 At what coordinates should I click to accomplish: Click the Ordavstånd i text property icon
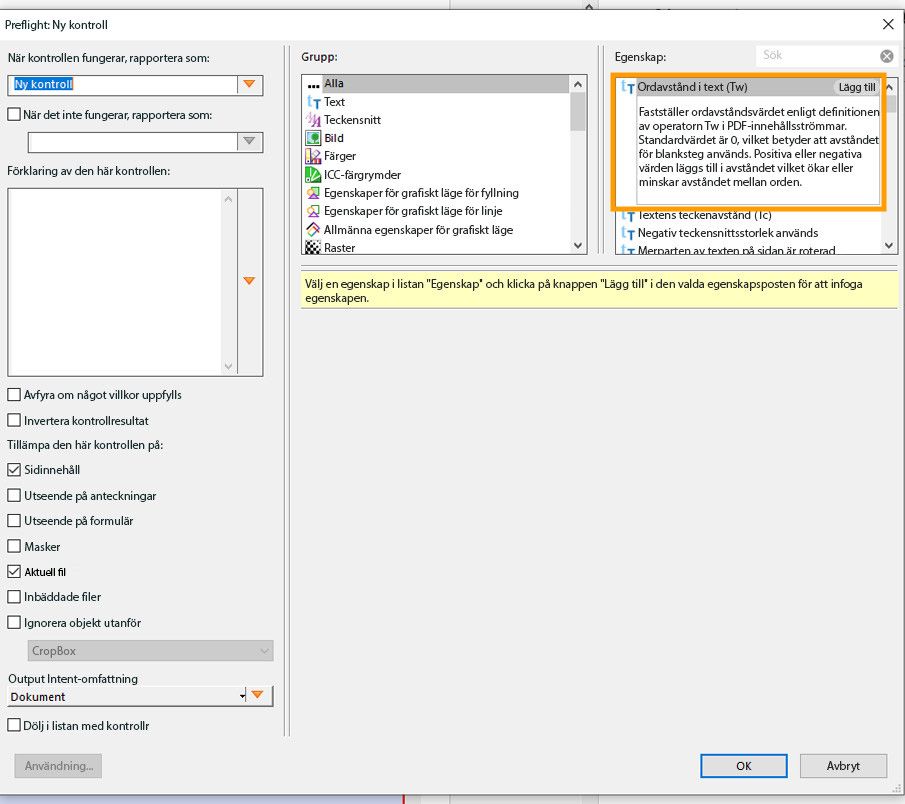[627, 87]
